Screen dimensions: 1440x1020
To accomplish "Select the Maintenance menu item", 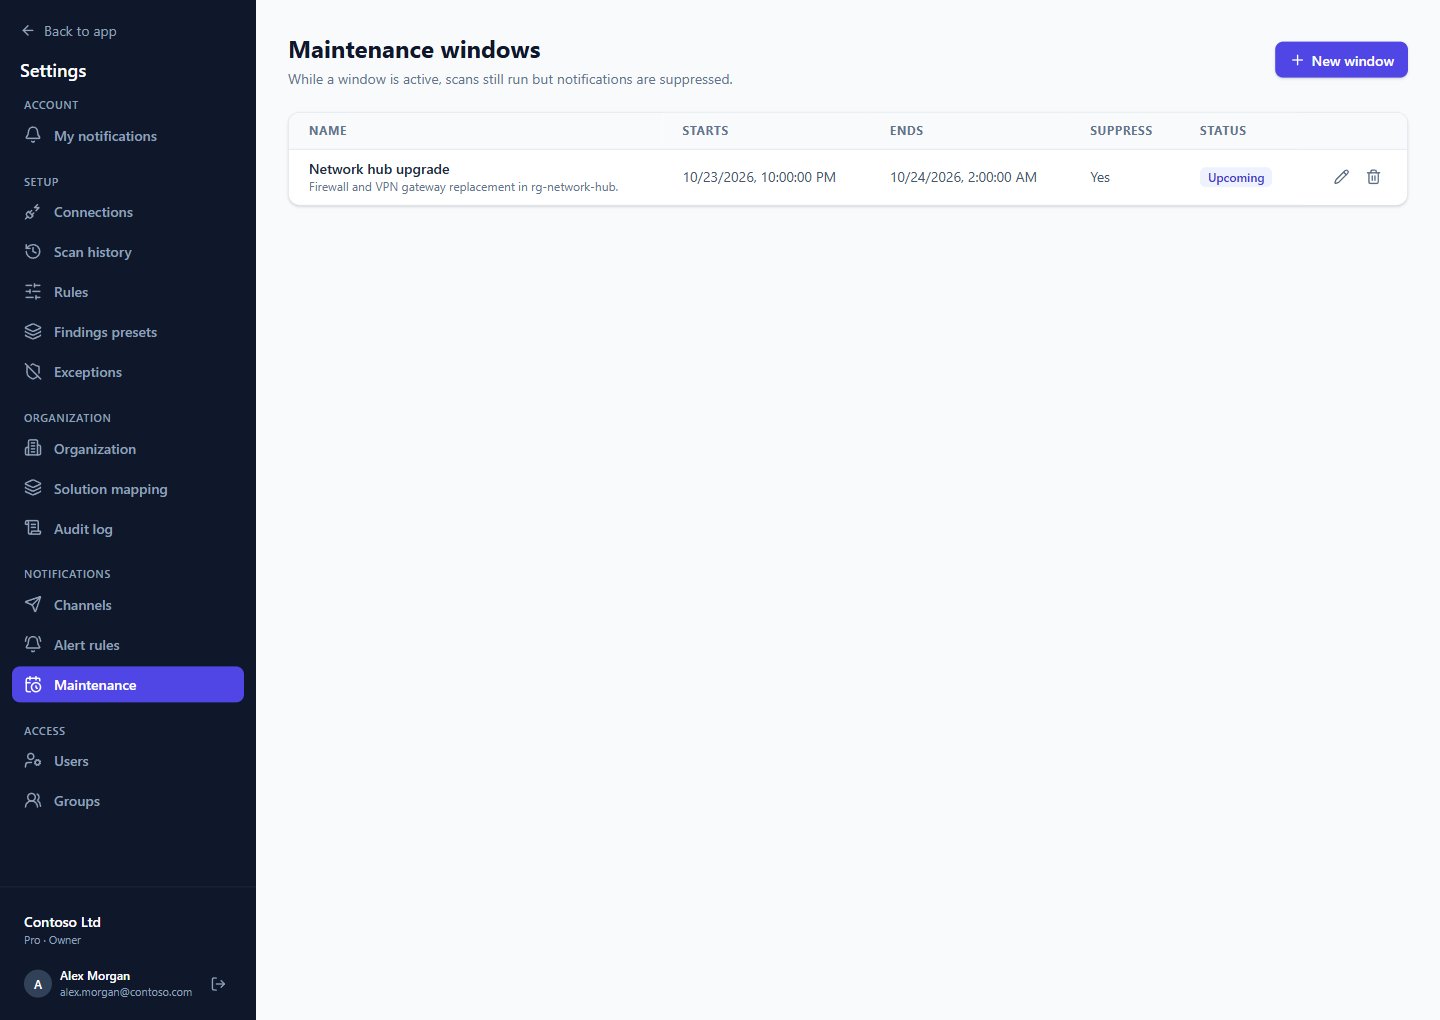I will (128, 685).
